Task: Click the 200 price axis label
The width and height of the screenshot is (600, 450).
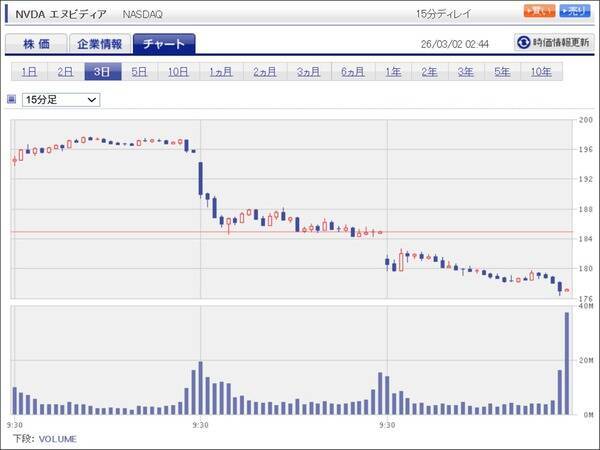Action: (585, 120)
